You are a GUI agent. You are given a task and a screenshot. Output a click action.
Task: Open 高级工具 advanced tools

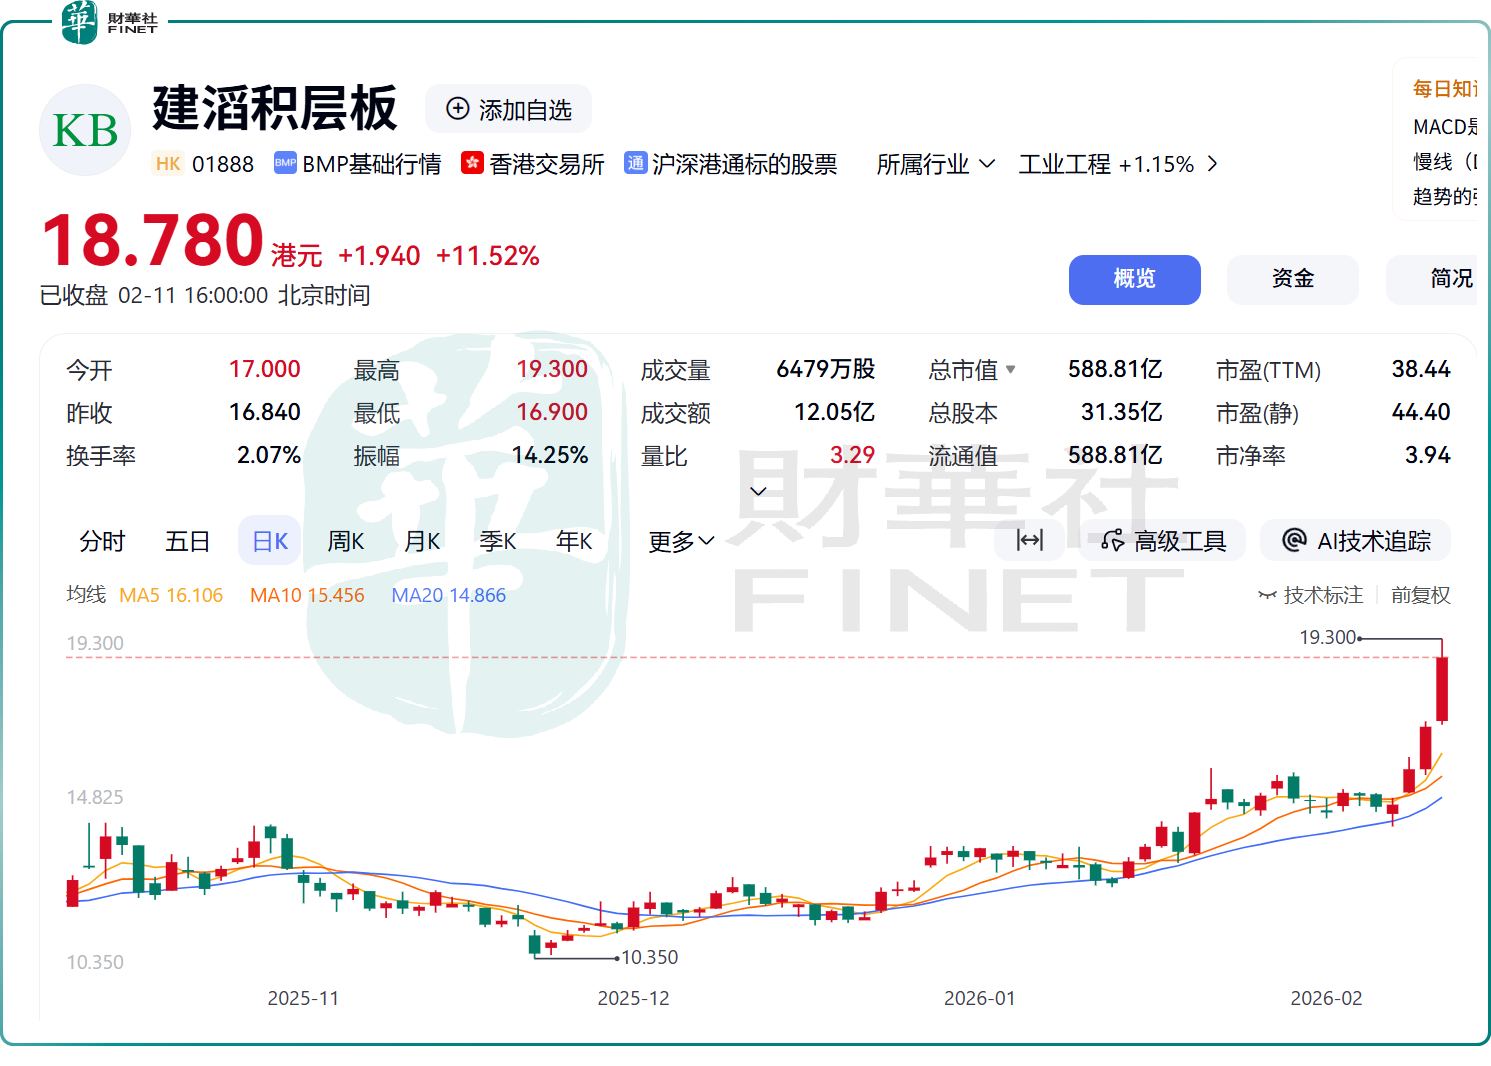(1163, 541)
